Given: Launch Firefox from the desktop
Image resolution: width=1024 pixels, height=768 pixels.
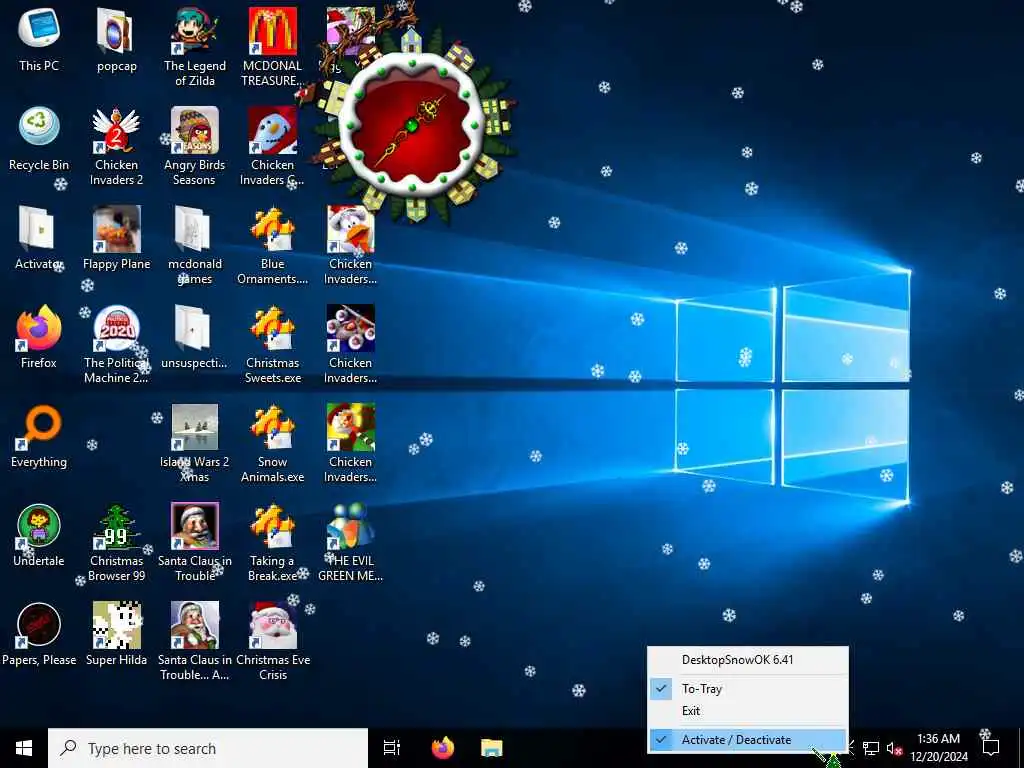Looking at the screenshot, I should (x=39, y=336).
